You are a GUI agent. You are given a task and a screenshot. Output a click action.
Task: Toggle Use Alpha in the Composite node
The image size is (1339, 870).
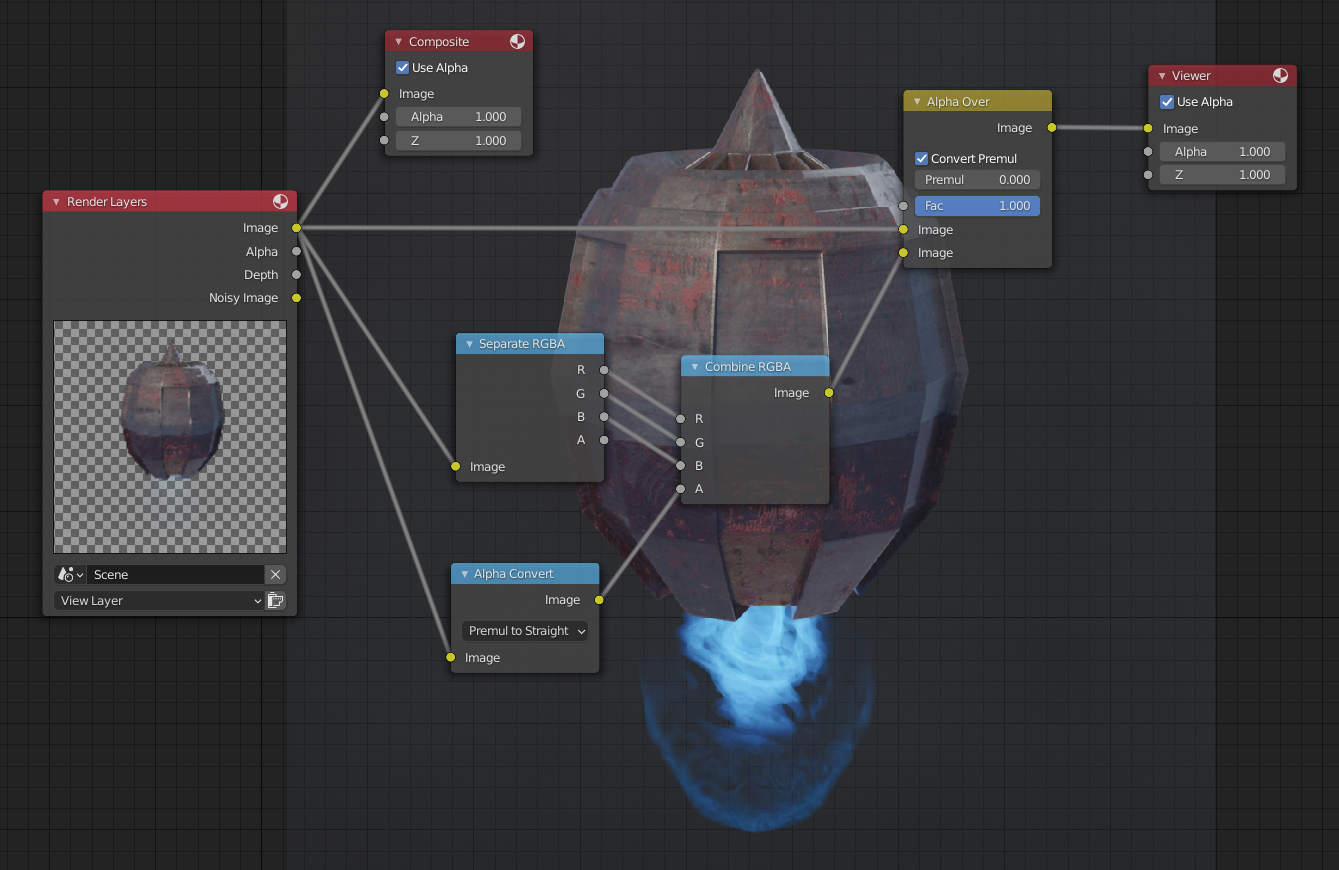(403, 68)
